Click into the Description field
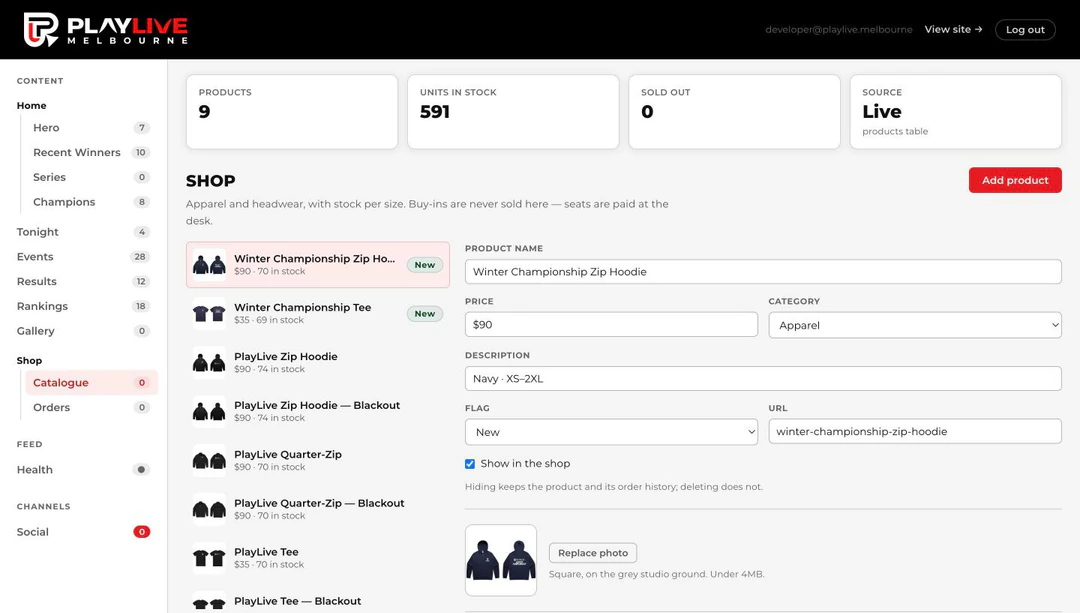Viewport: 1080px width, 613px height. pyautogui.click(x=763, y=379)
